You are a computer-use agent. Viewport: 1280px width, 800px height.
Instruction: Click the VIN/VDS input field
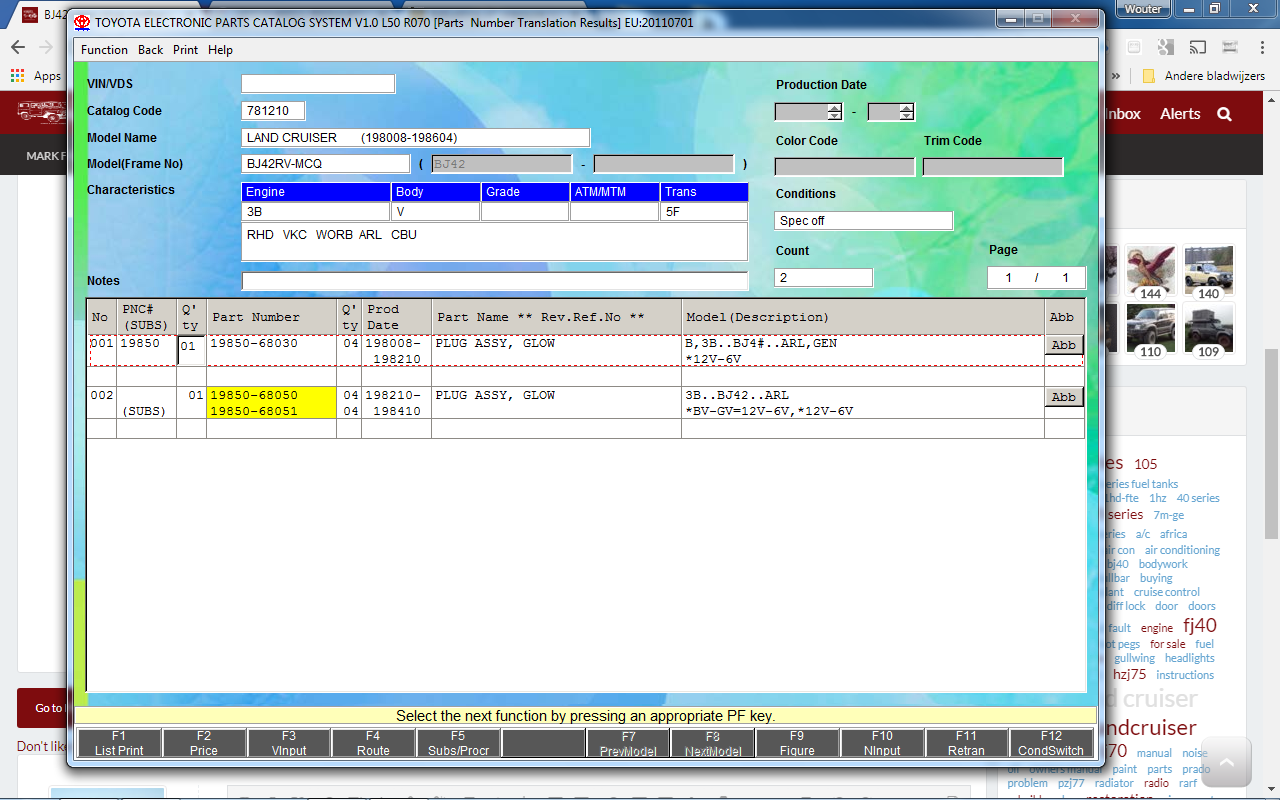318,84
